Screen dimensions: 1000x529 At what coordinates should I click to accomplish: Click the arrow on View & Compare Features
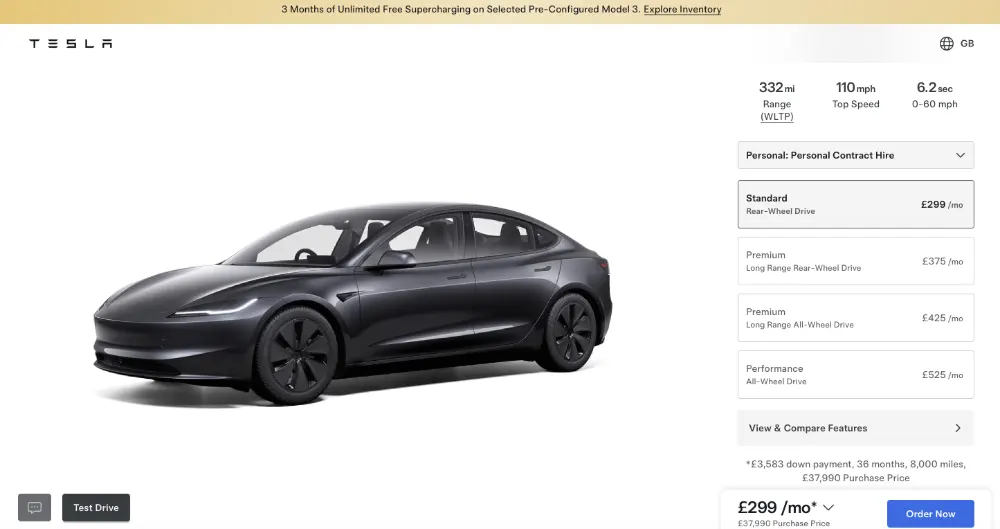957,428
